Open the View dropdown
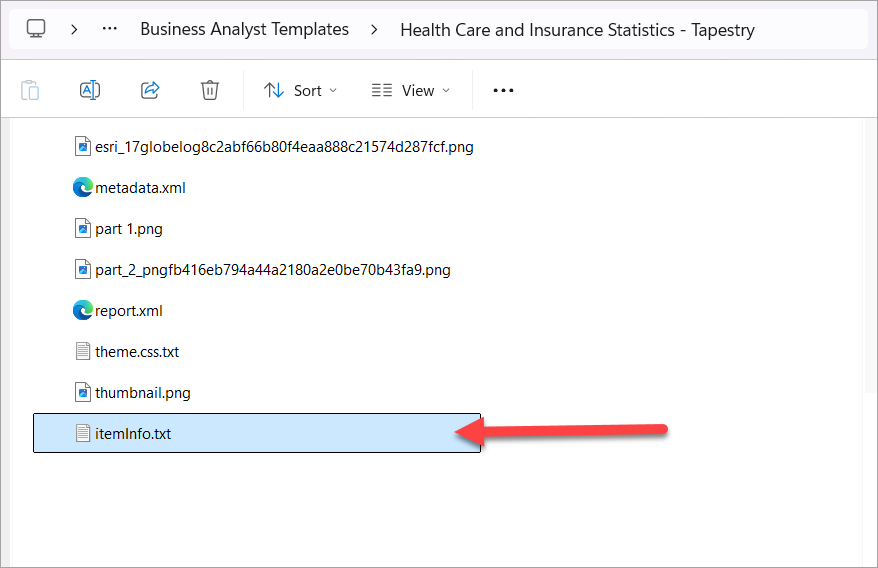Viewport: 878px width, 568px height. click(411, 90)
